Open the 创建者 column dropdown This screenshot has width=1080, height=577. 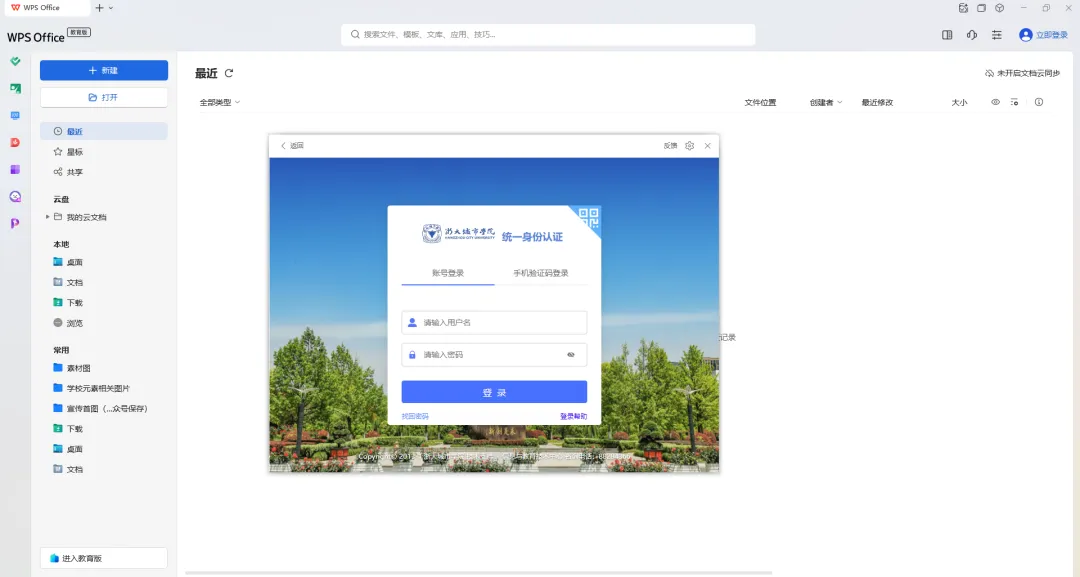(826, 102)
